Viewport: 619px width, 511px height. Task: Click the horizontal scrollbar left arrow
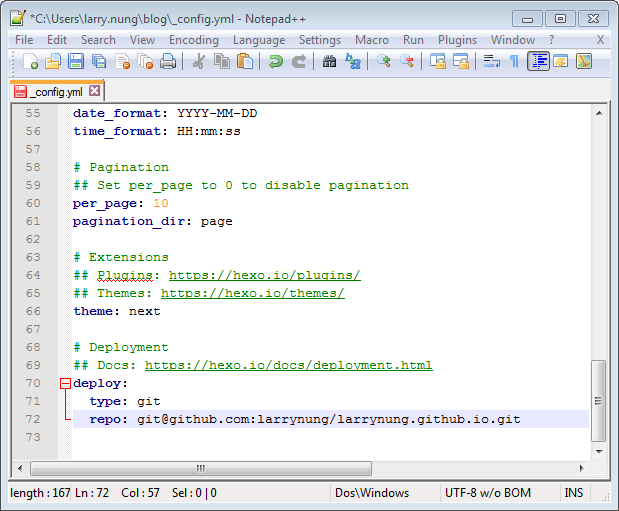[20, 468]
